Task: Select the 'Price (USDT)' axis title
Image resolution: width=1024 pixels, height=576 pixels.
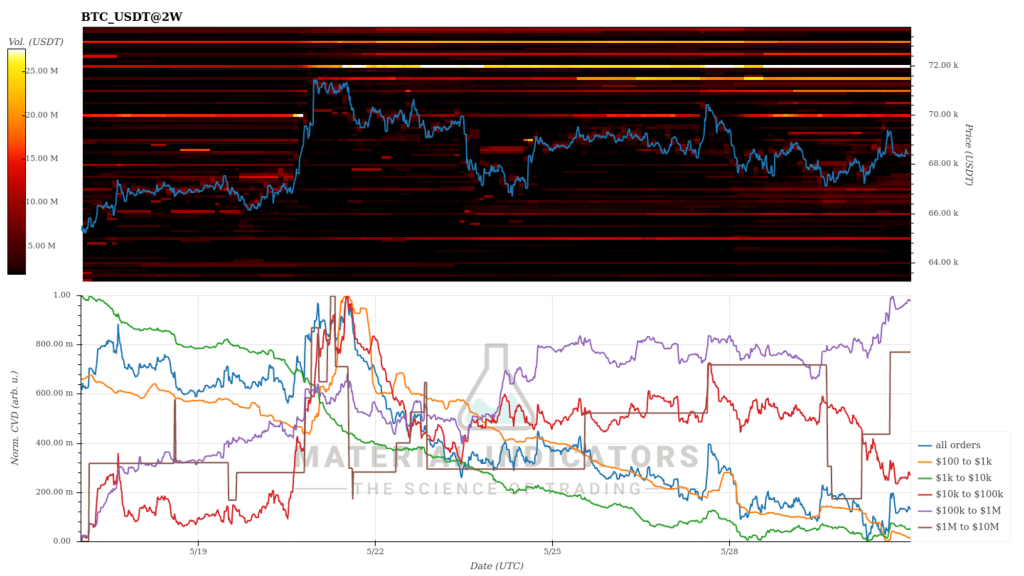Action: point(968,154)
